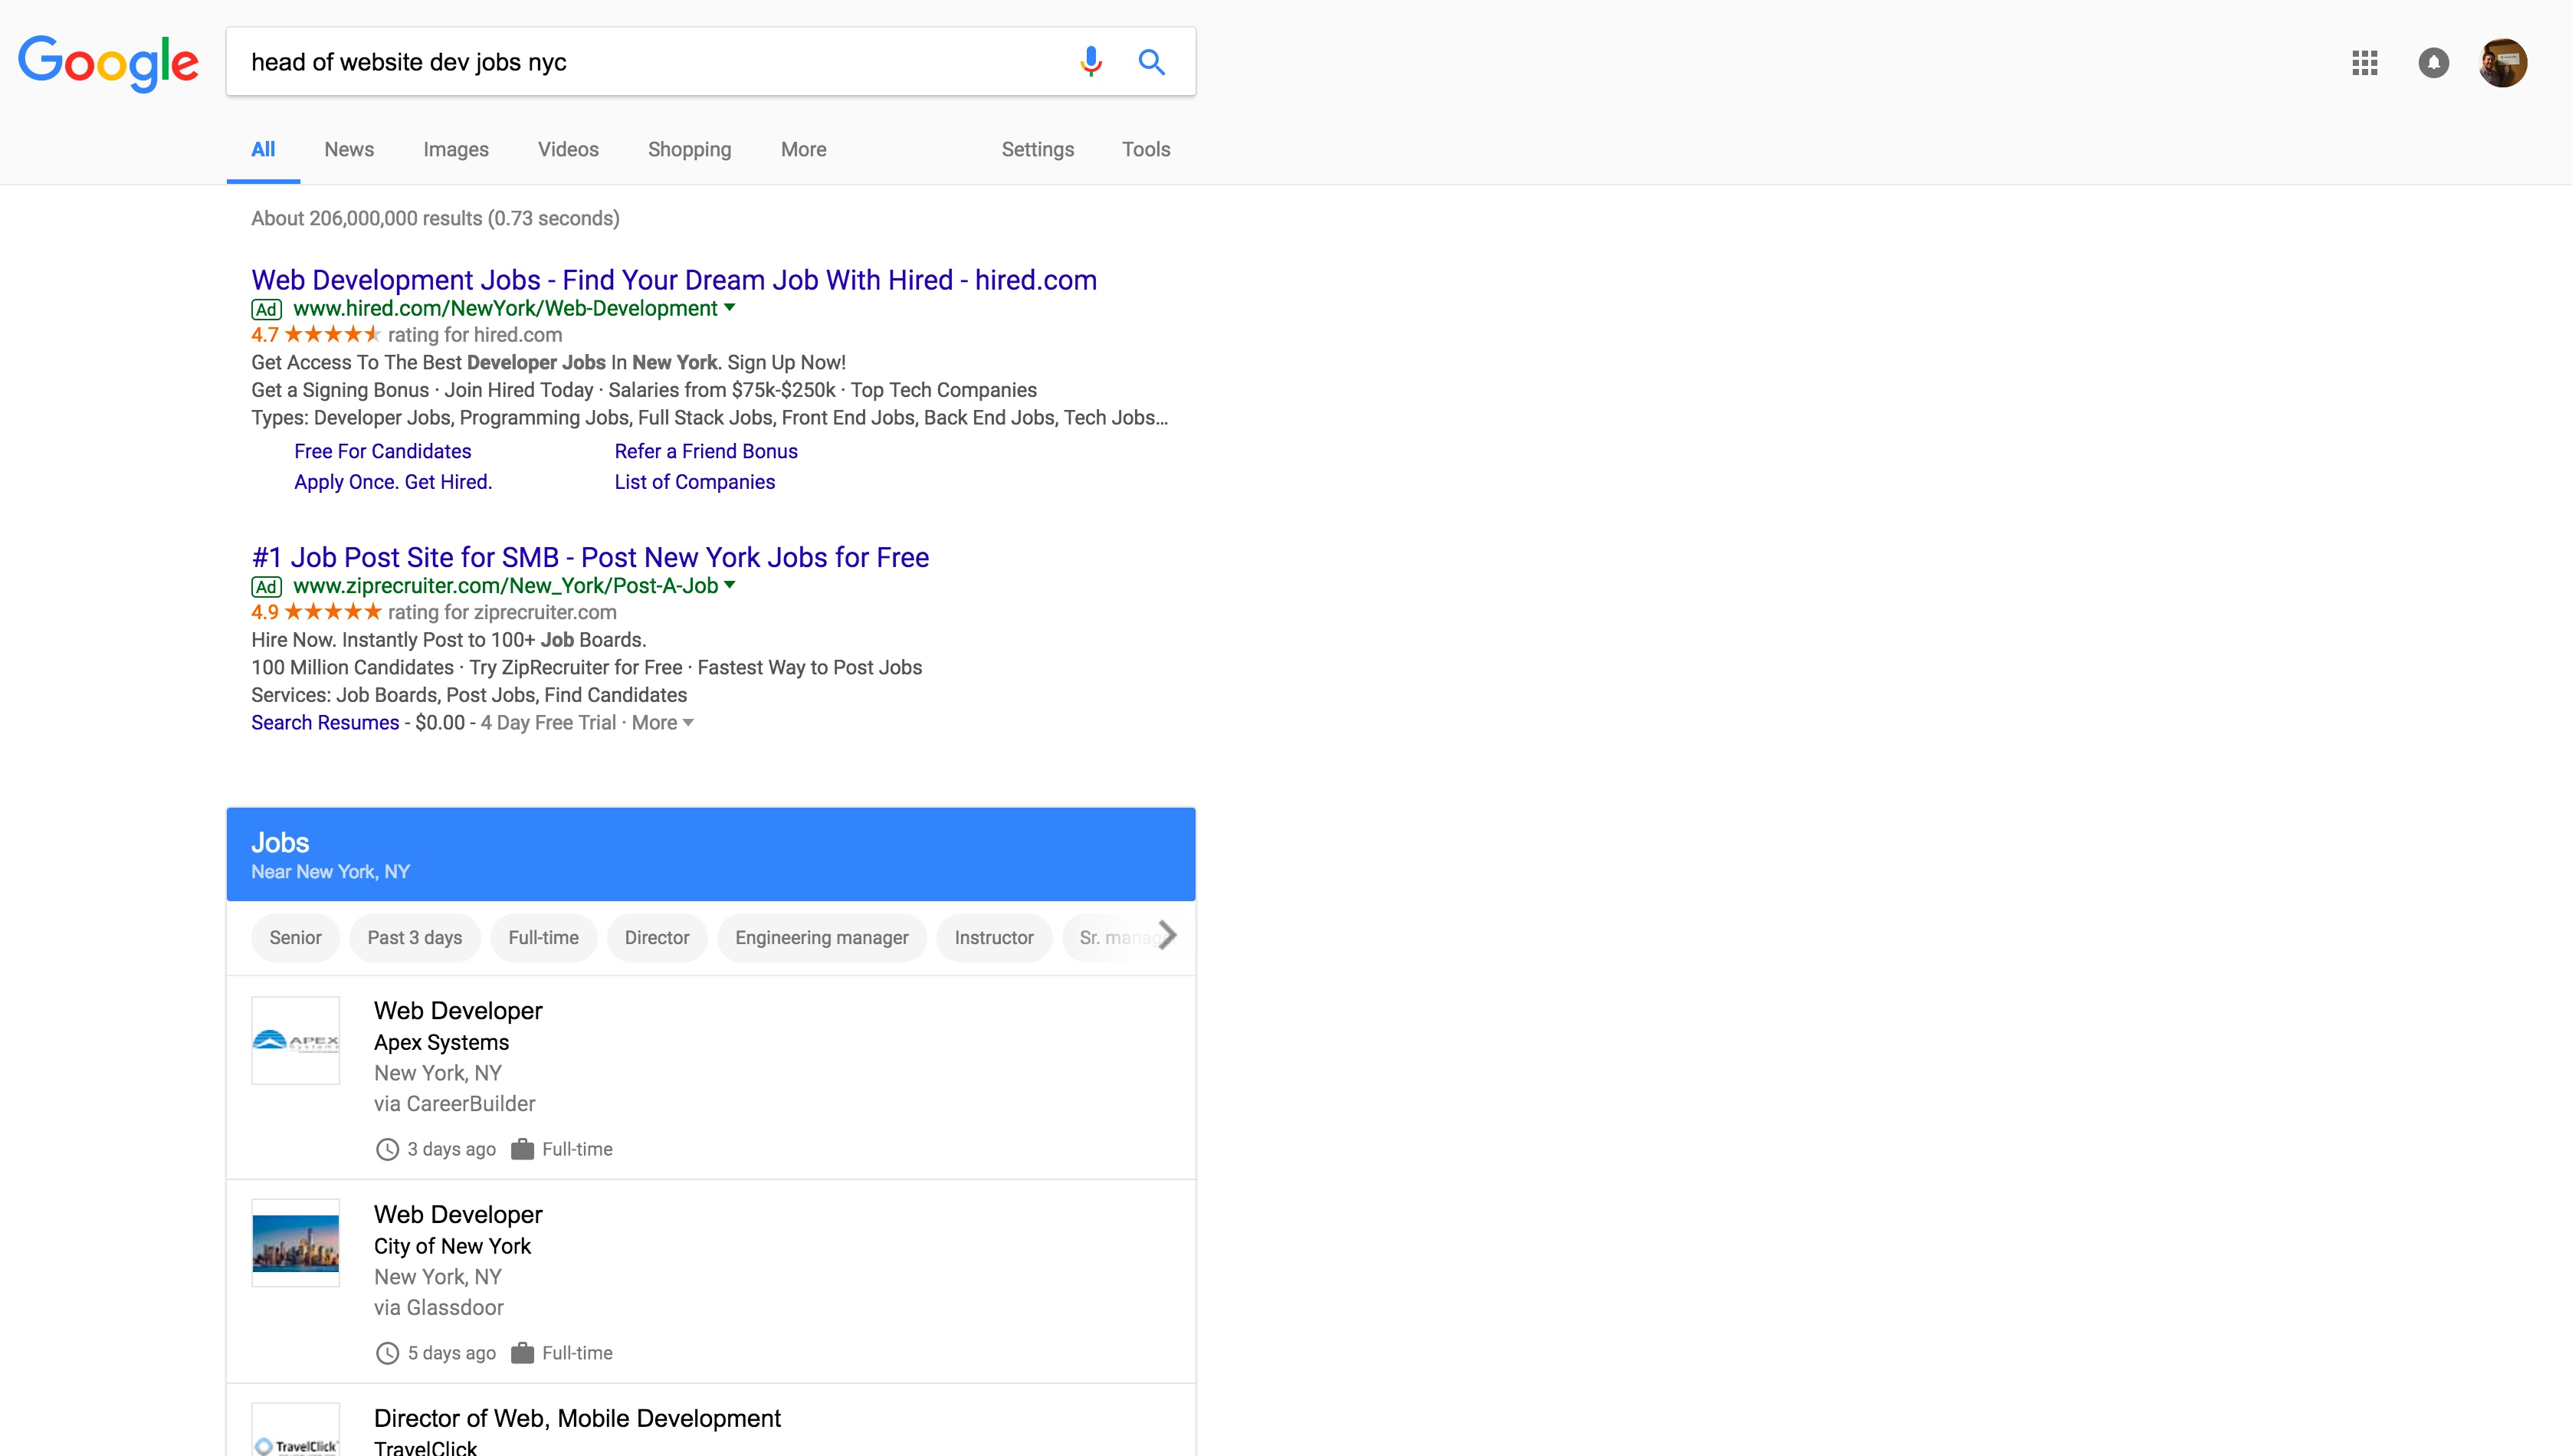Screen dimensions: 2572x1456
Task: Open the List of Companies sitelink
Action: pos(695,482)
